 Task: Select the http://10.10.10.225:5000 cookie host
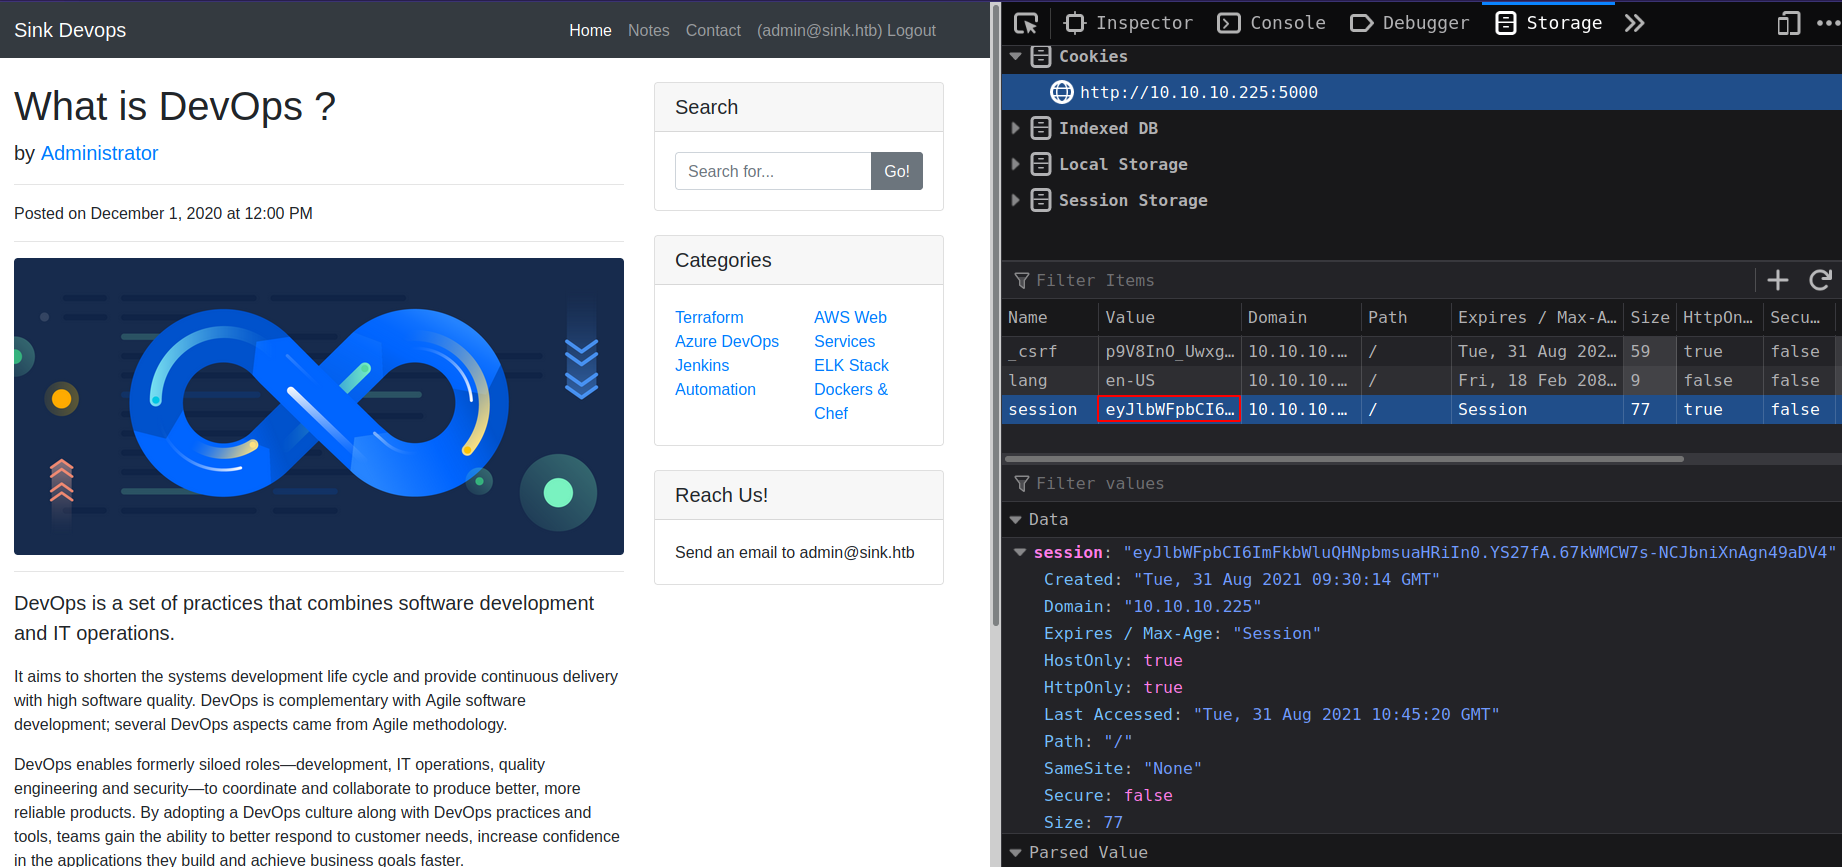click(1198, 92)
